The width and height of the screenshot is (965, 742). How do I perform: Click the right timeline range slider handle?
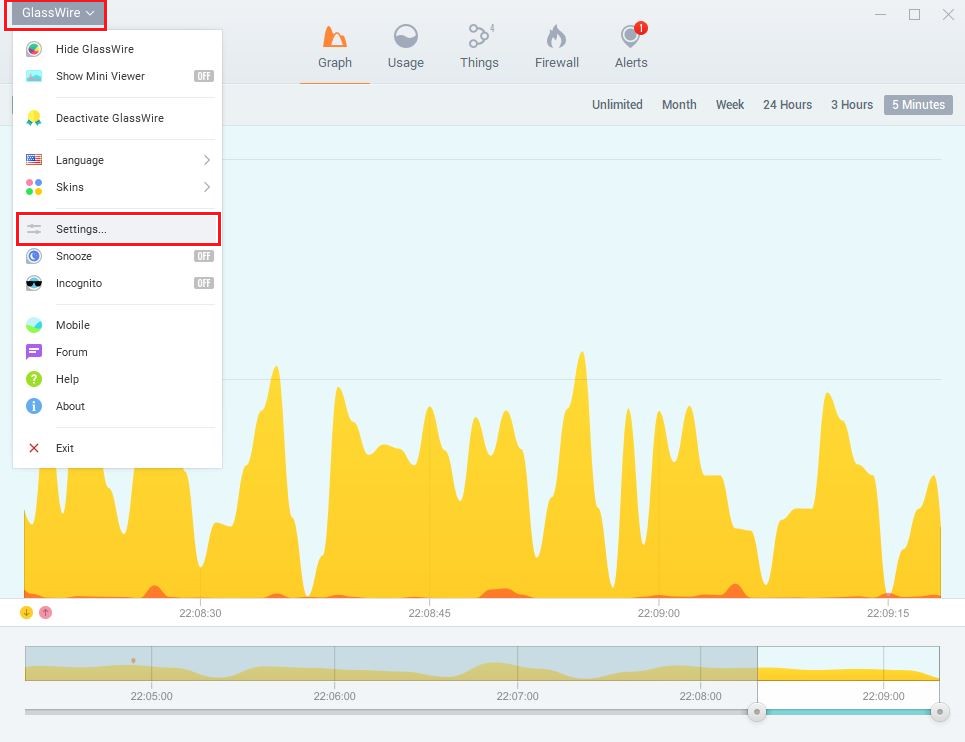pos(940,712)
